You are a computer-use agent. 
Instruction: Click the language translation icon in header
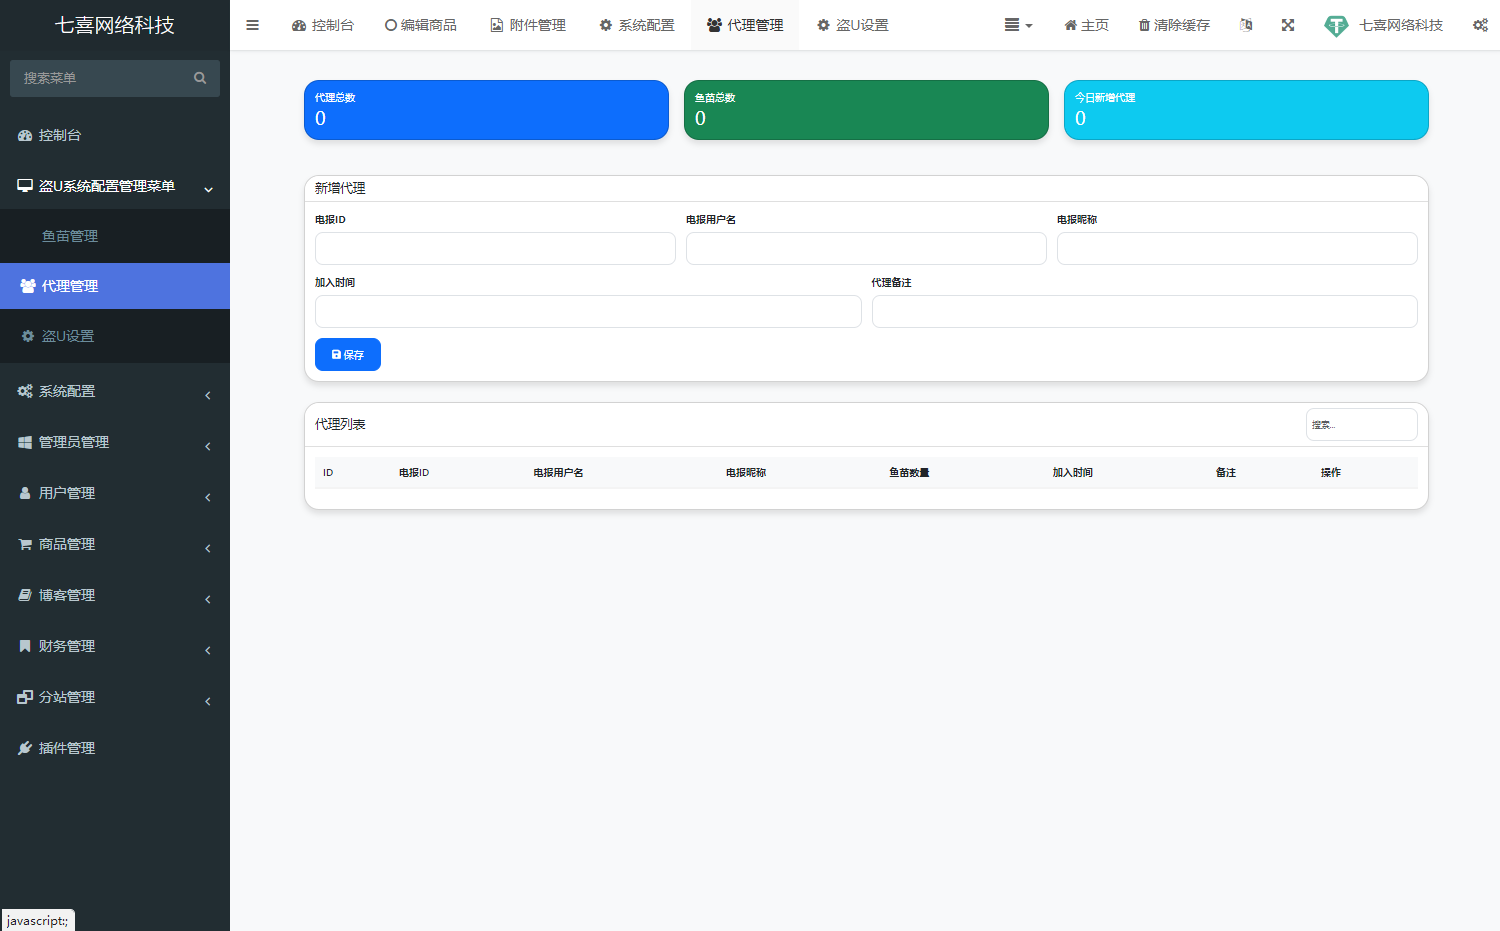(1245, 25)
